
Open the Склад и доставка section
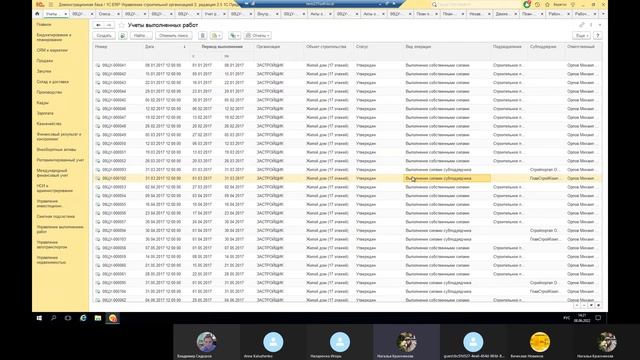coord(53,82)
